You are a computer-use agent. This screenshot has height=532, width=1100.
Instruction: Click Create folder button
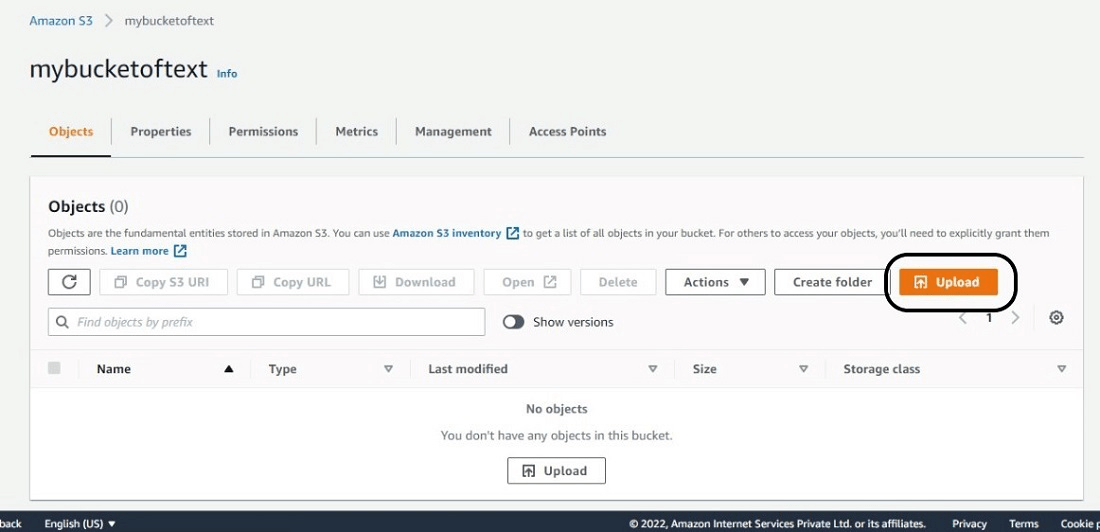click(832, 282)
